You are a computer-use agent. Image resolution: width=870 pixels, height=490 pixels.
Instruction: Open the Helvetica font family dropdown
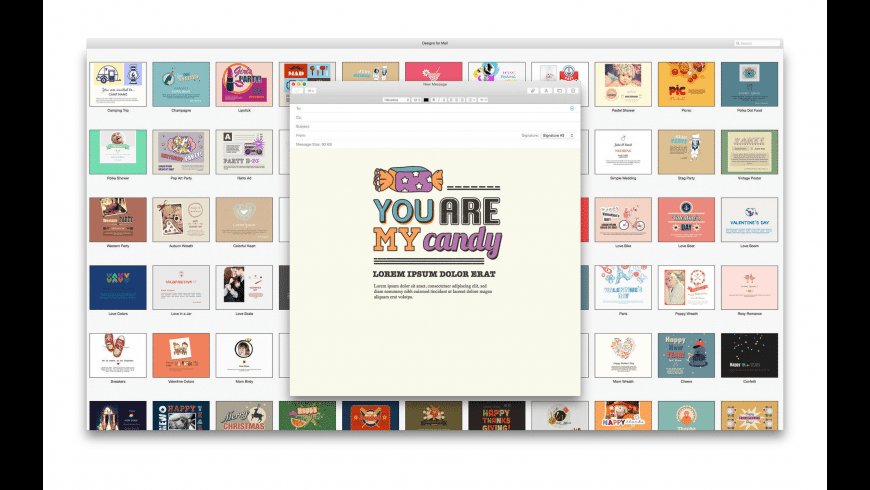click(396, 100)
